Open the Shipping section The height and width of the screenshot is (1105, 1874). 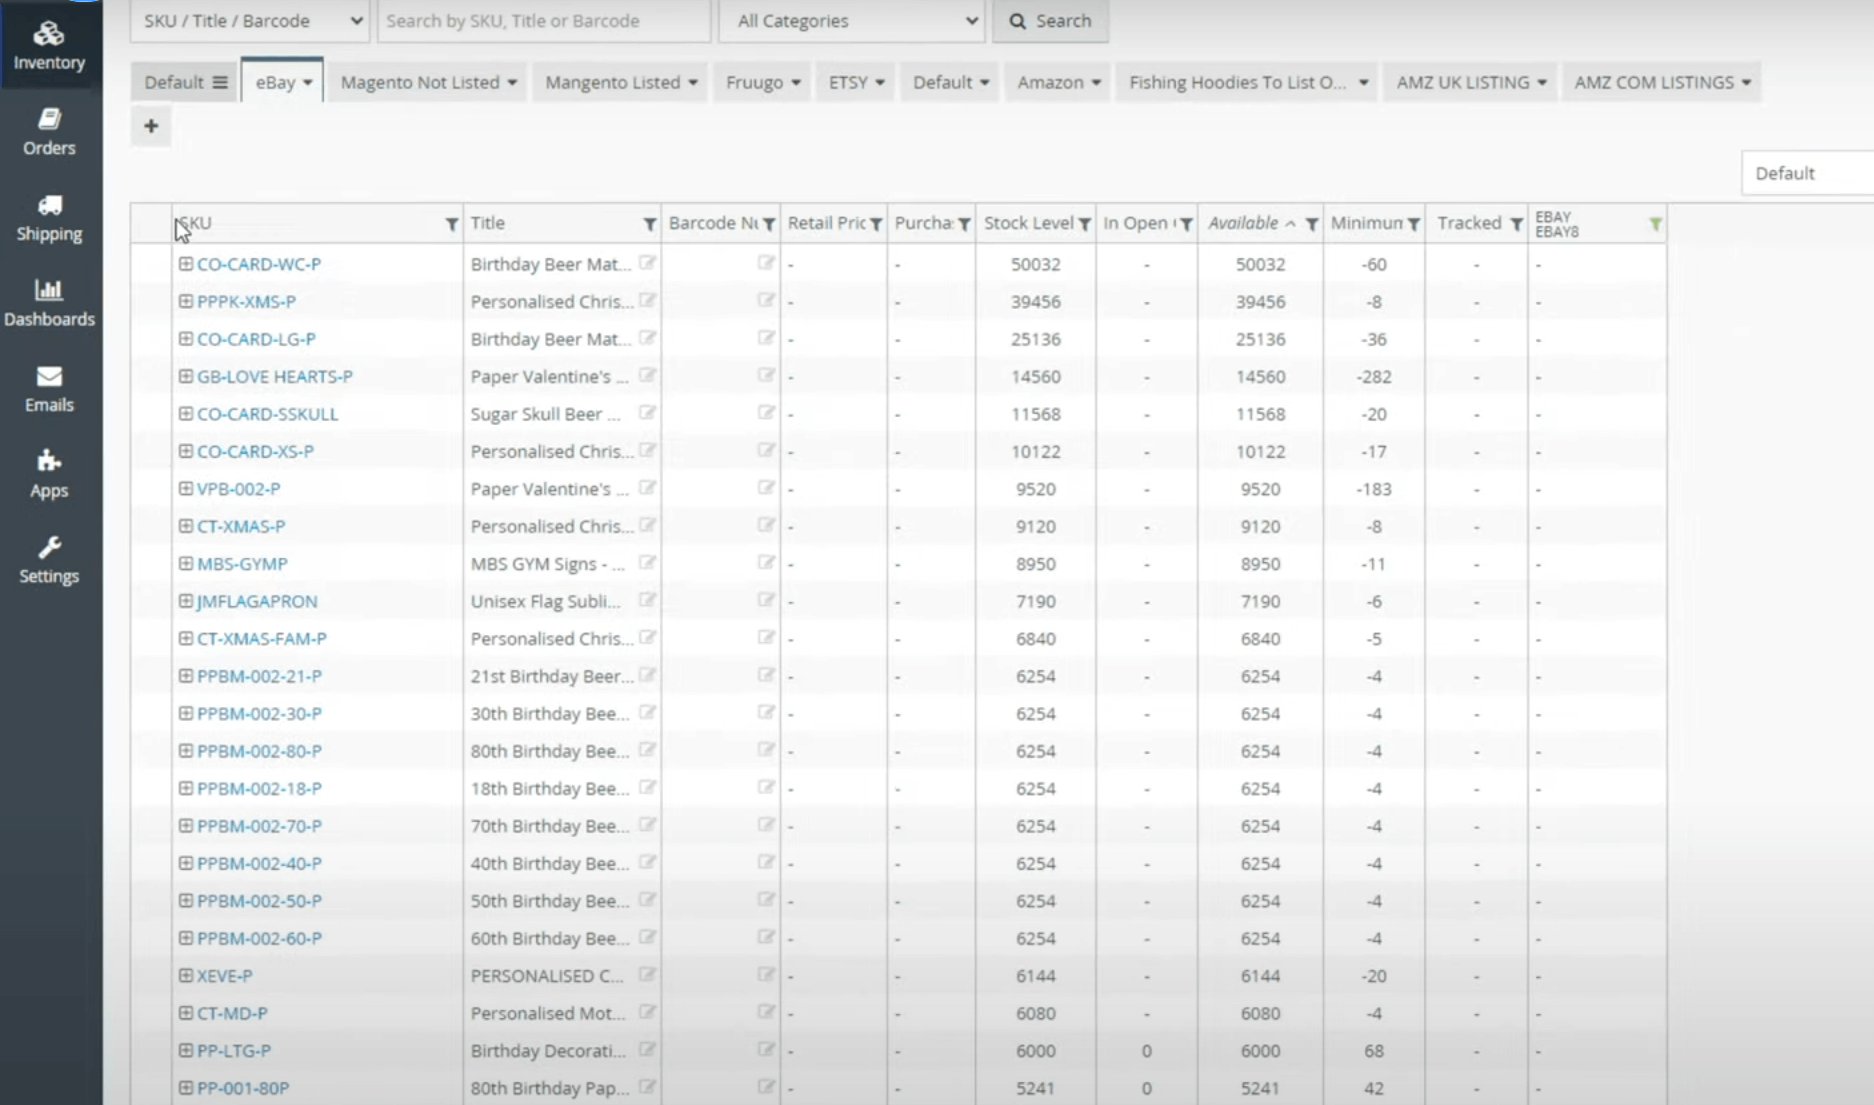49,217
